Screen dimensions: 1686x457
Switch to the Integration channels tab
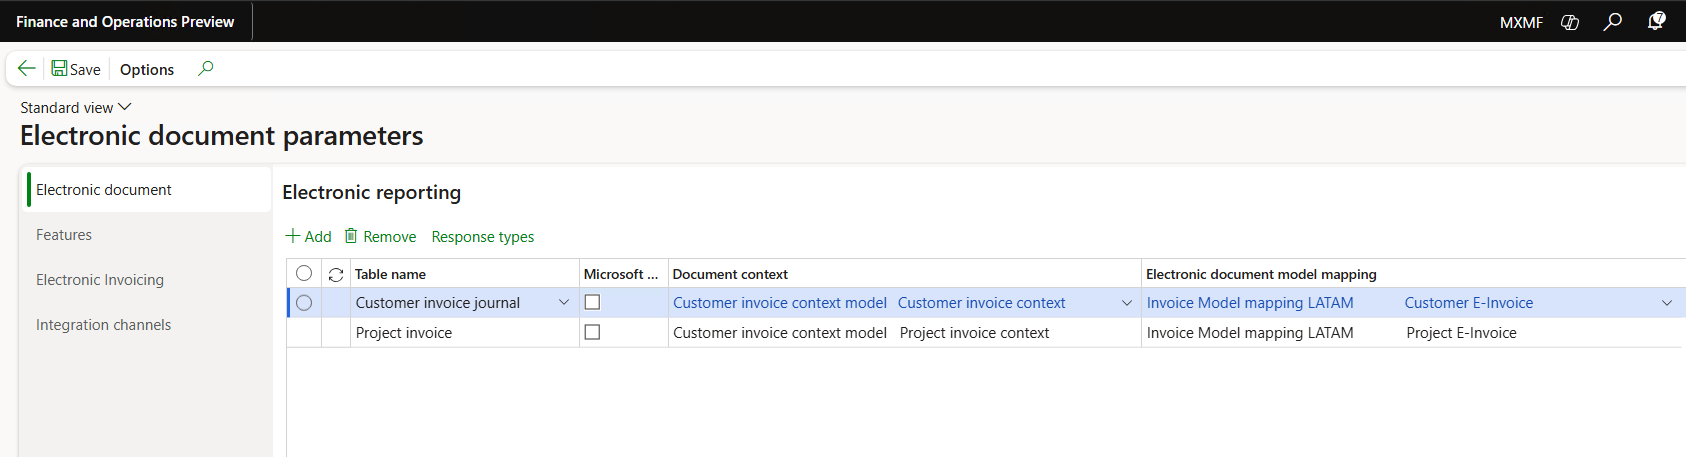(x=148, y=325)
